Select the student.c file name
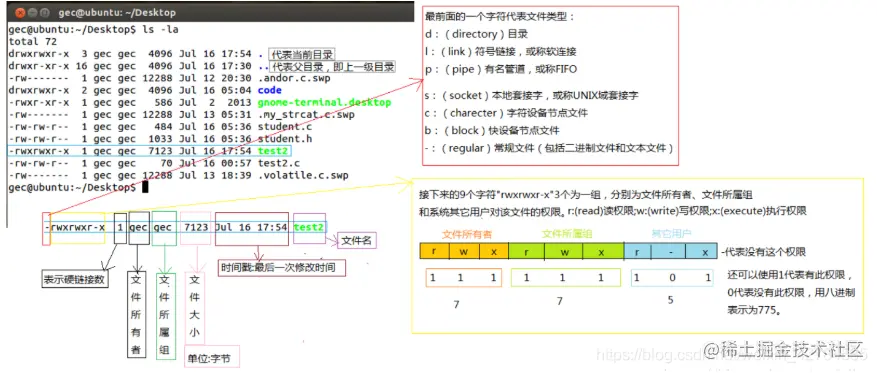This screenshot has height=373, width=877. [x=285, y=127]
